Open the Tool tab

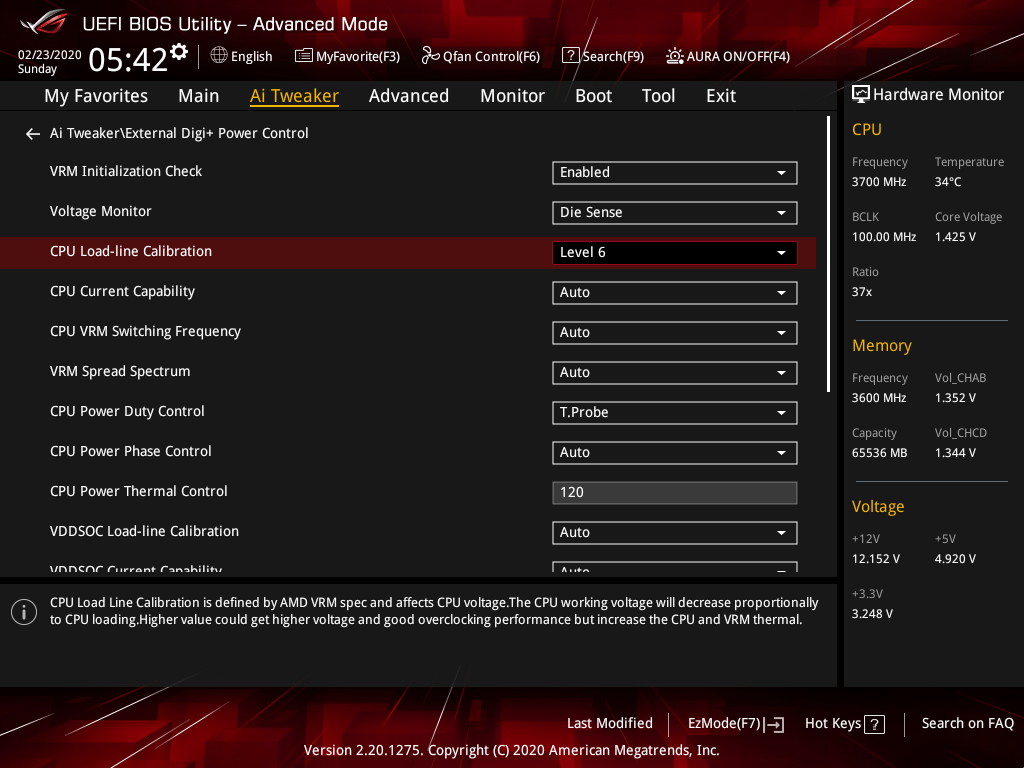(658, 96)
